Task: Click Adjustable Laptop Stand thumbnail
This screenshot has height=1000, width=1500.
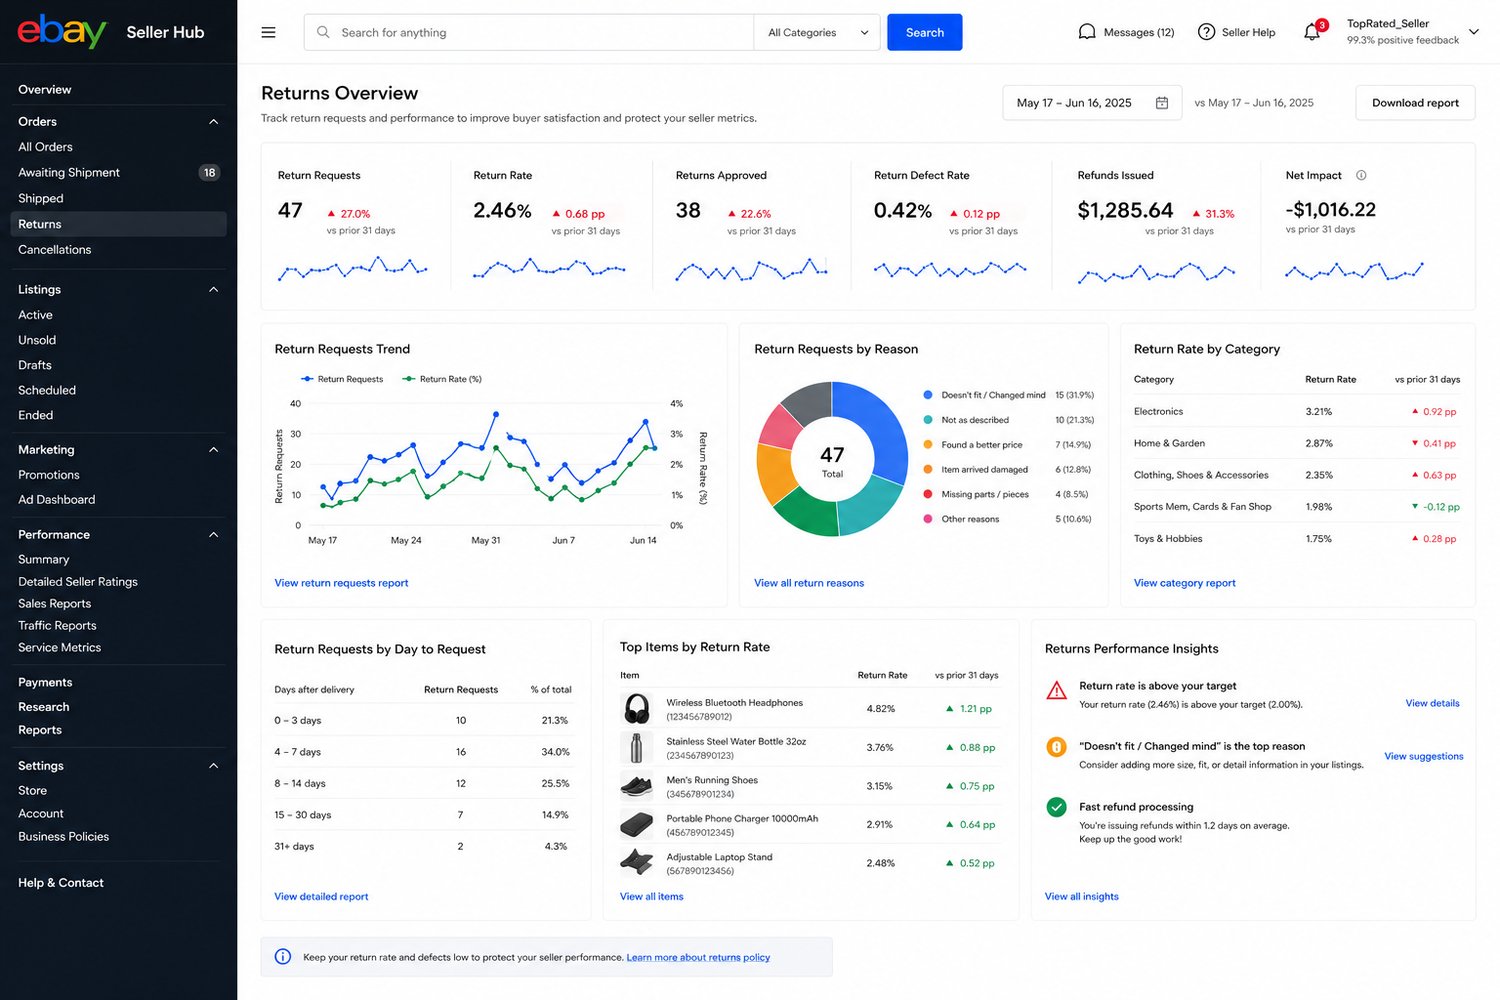Action: click(x=637, y=863)
